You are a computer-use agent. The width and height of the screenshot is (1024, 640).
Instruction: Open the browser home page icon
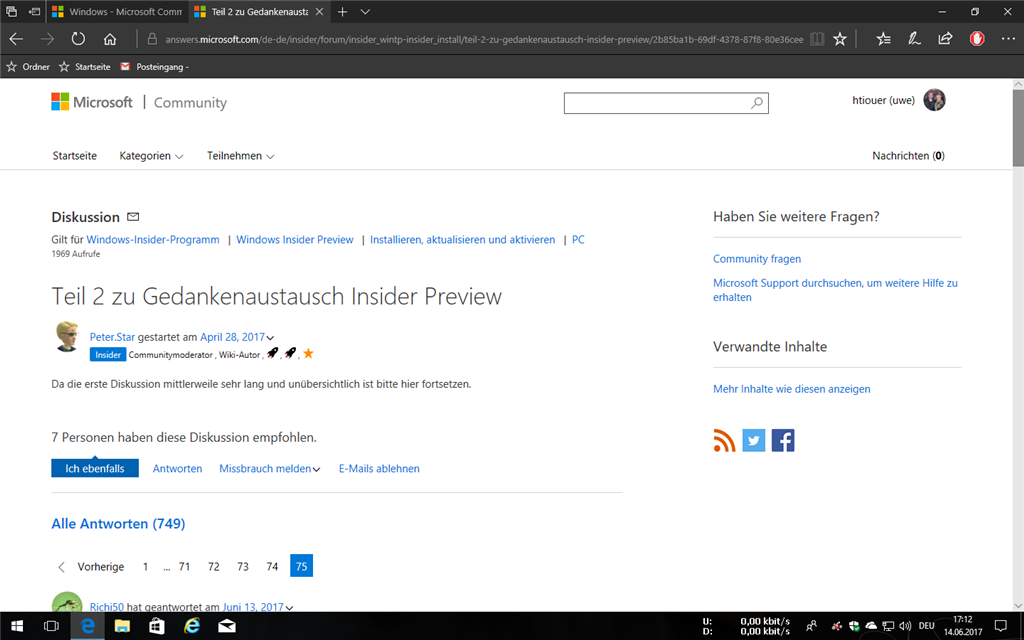(110, 39)
